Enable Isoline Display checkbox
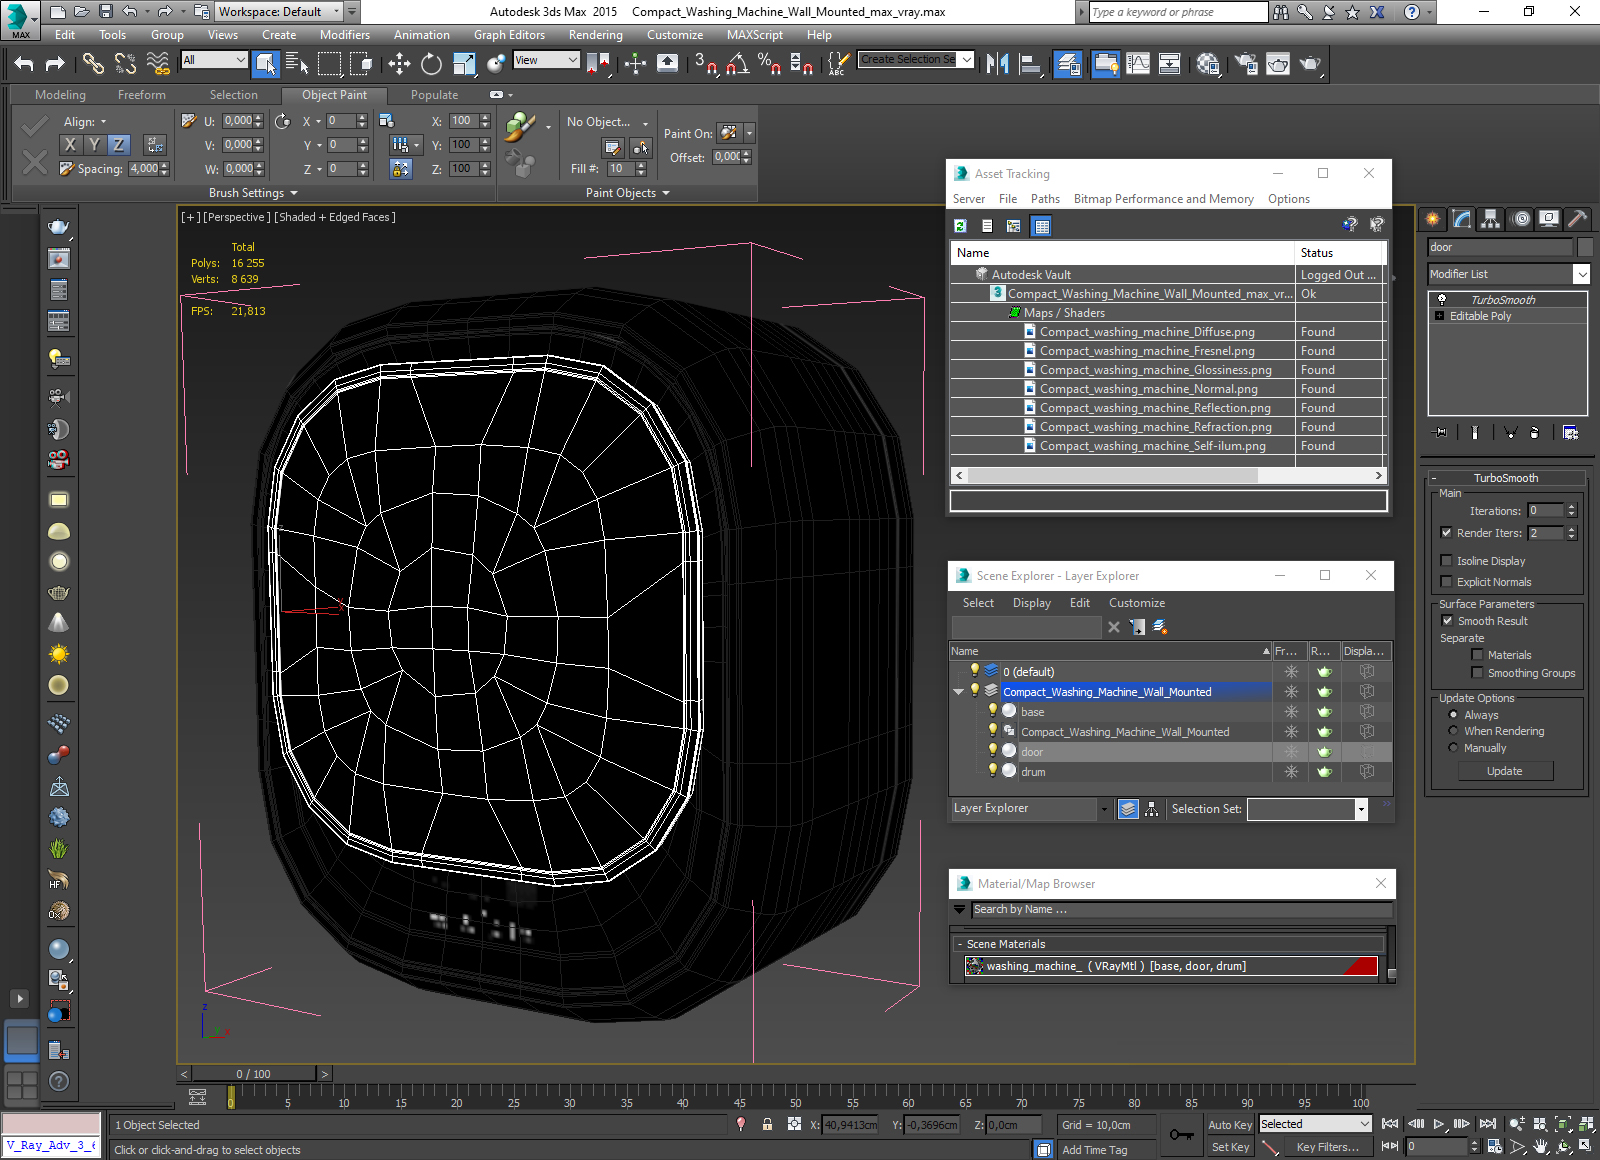This screenshot has width=1600, height=1160. [x=1446, y=561]
